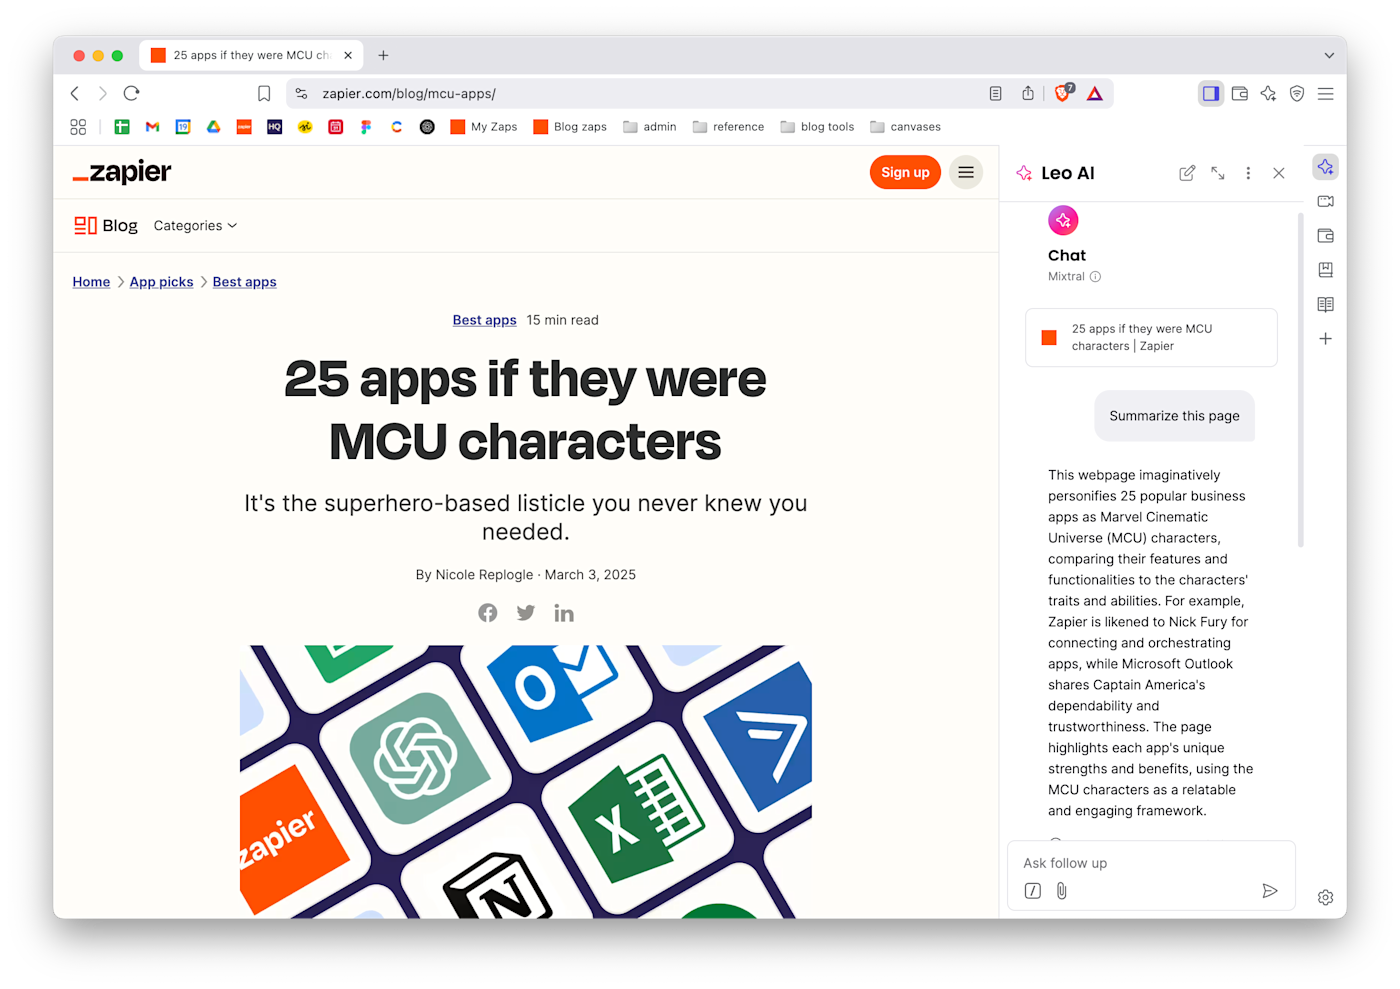Go to the Zapier logo homepage

point(122,172)
